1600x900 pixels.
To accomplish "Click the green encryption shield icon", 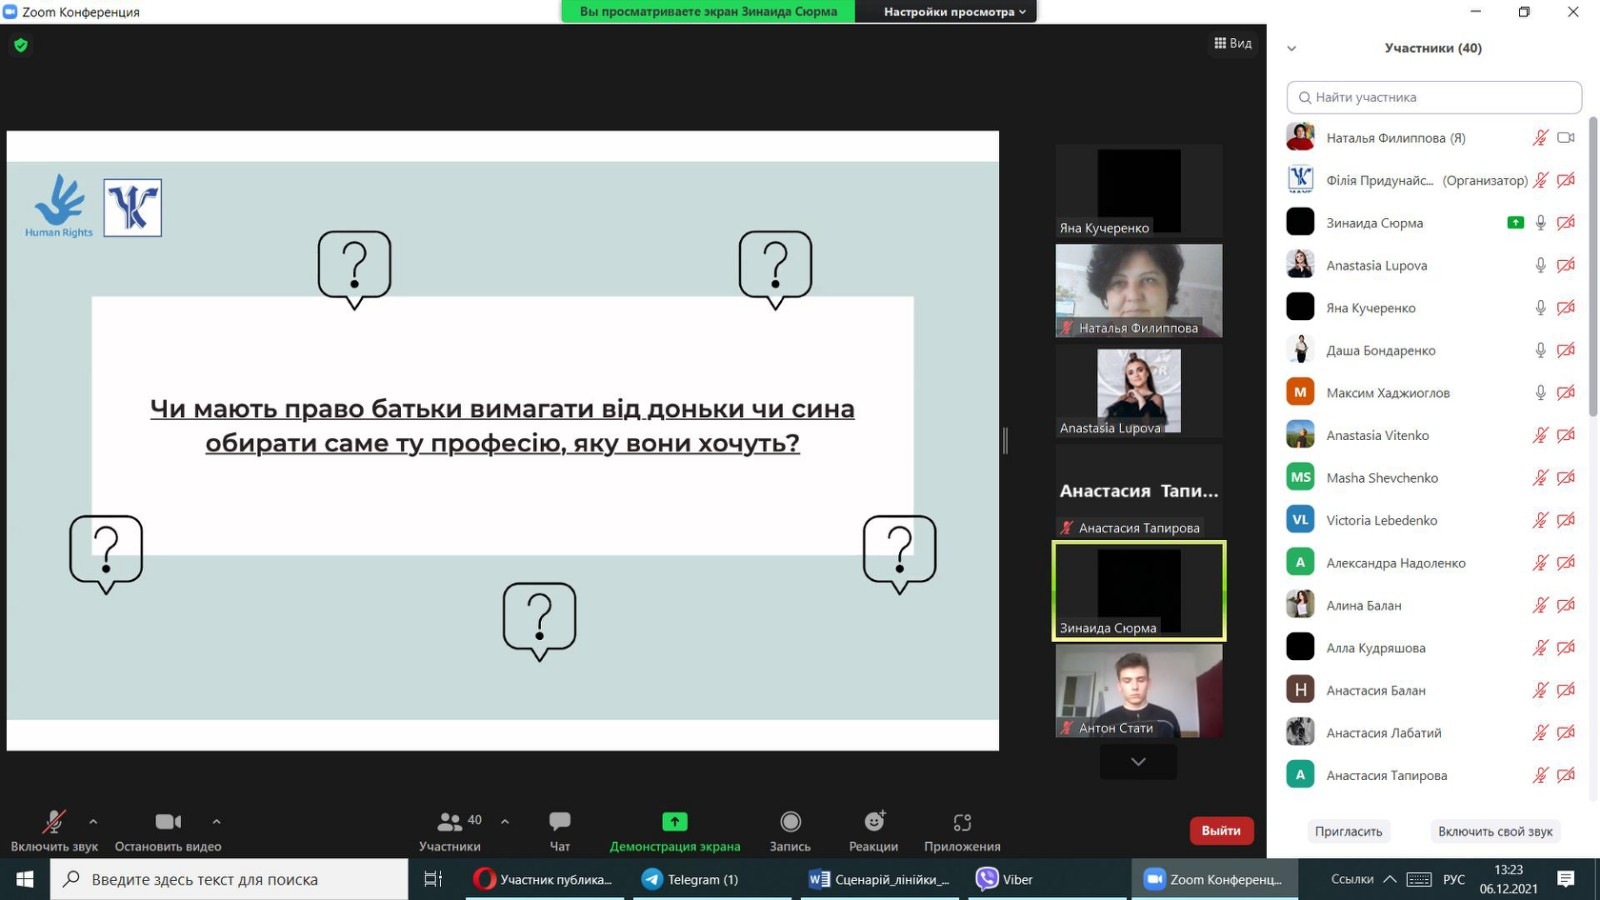I will 21,45.
